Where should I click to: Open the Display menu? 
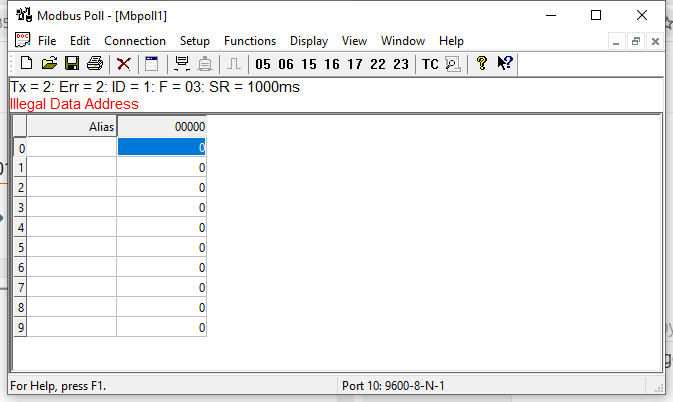[x=309, y=41]
